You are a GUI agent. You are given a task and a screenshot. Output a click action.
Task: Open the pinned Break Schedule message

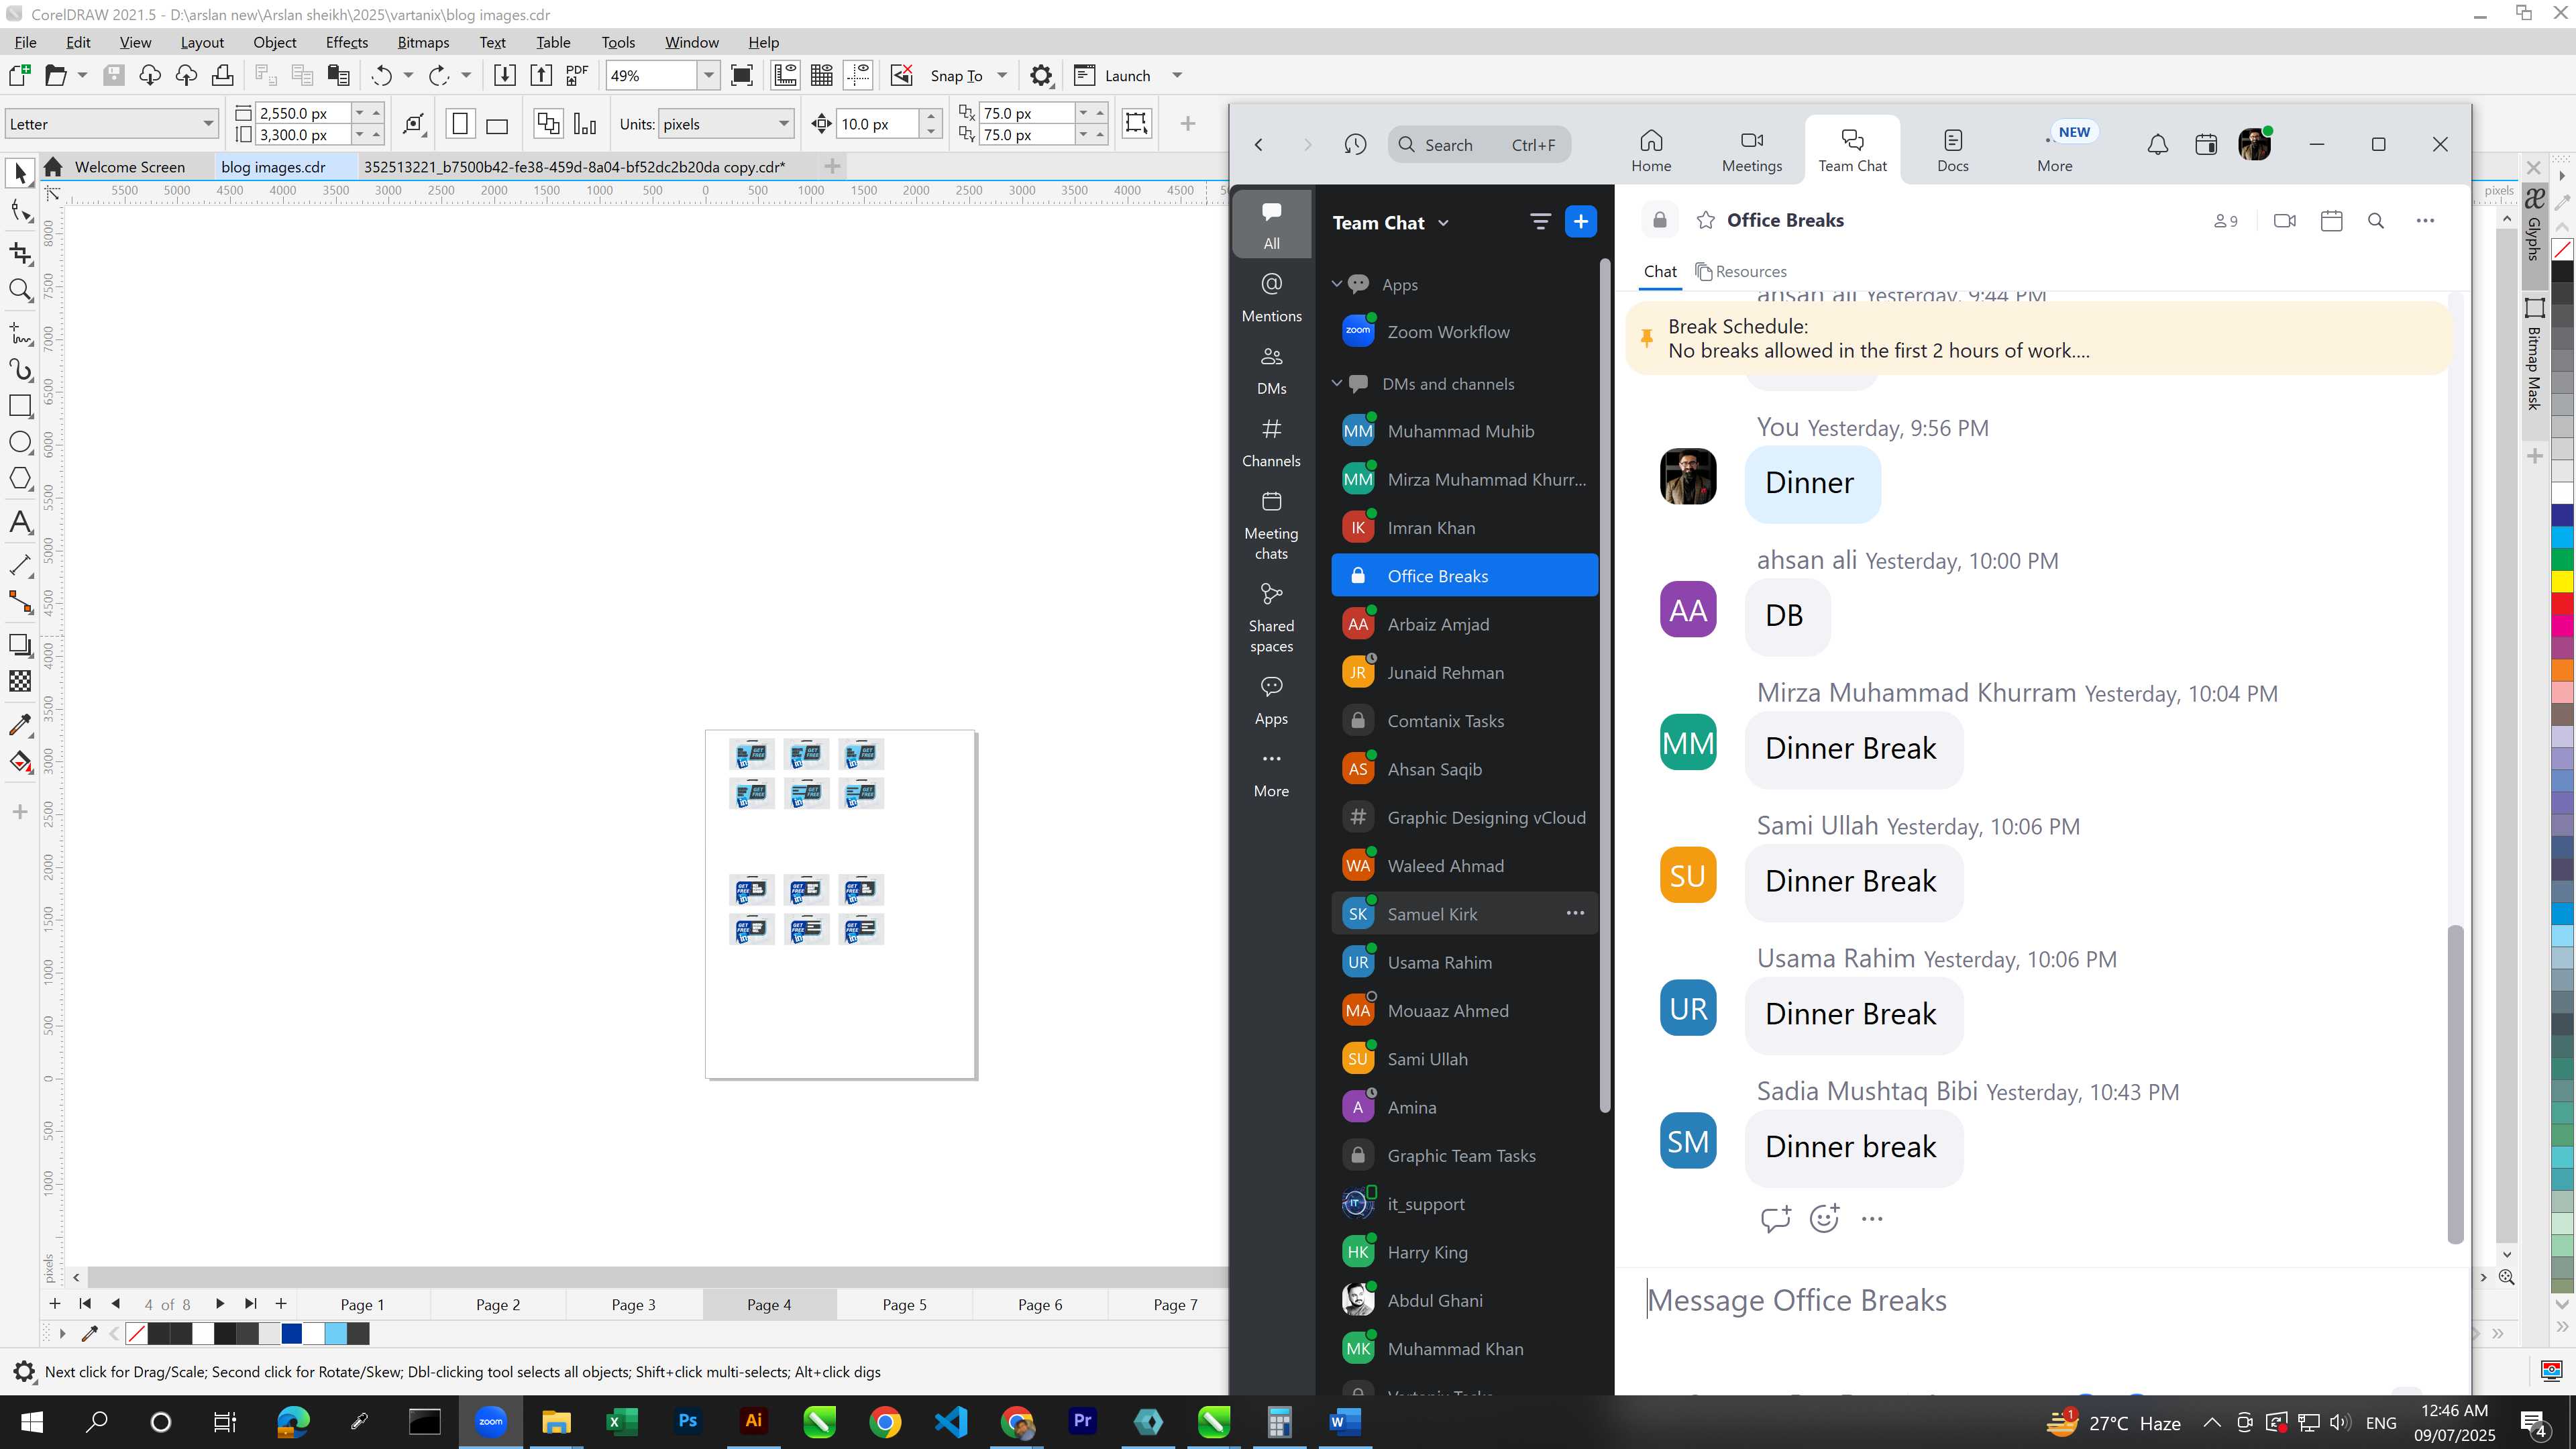(x=2039, y=339)
